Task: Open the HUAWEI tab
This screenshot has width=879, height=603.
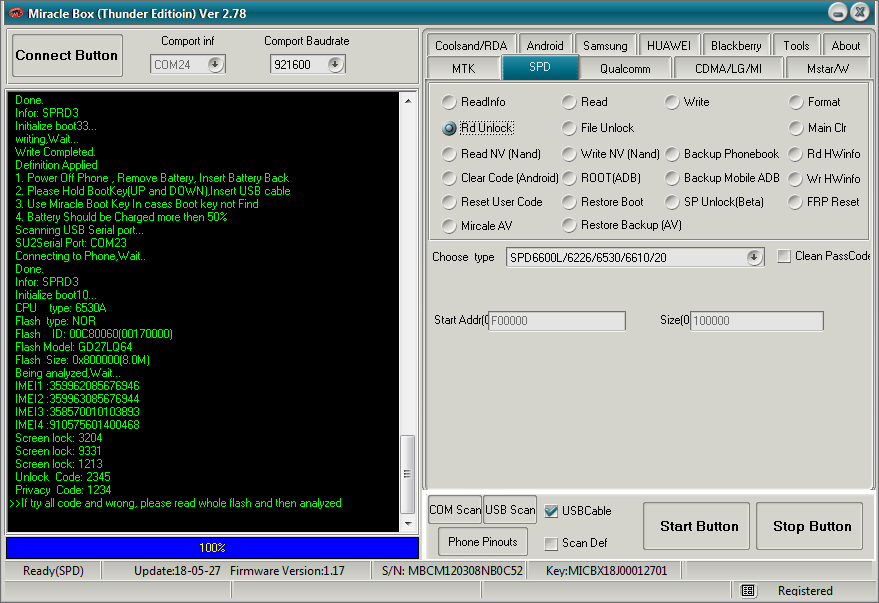Action: [x=669, y=45]
